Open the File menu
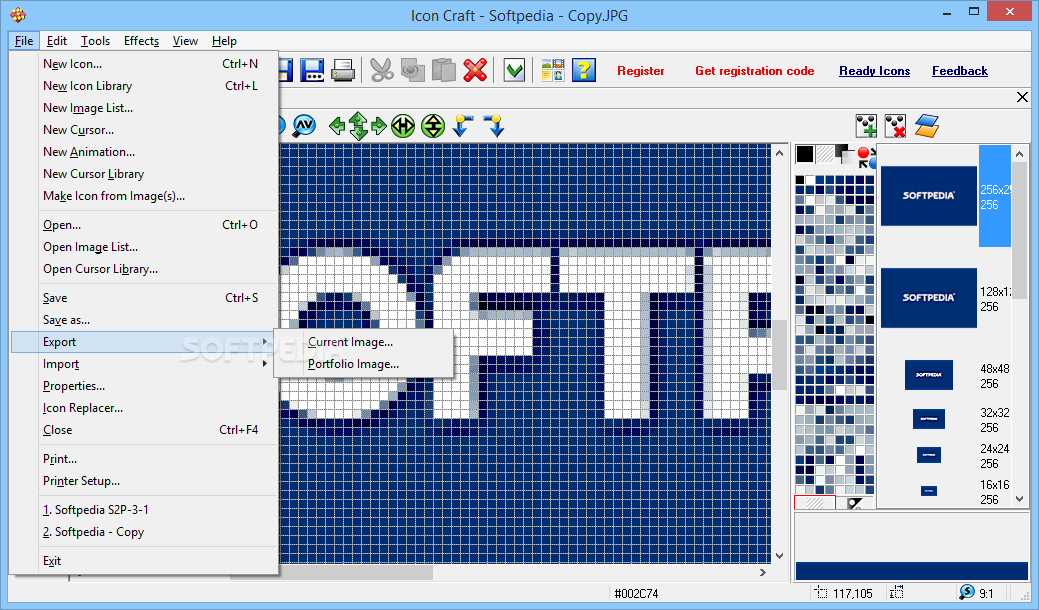 tap(24, 40)
